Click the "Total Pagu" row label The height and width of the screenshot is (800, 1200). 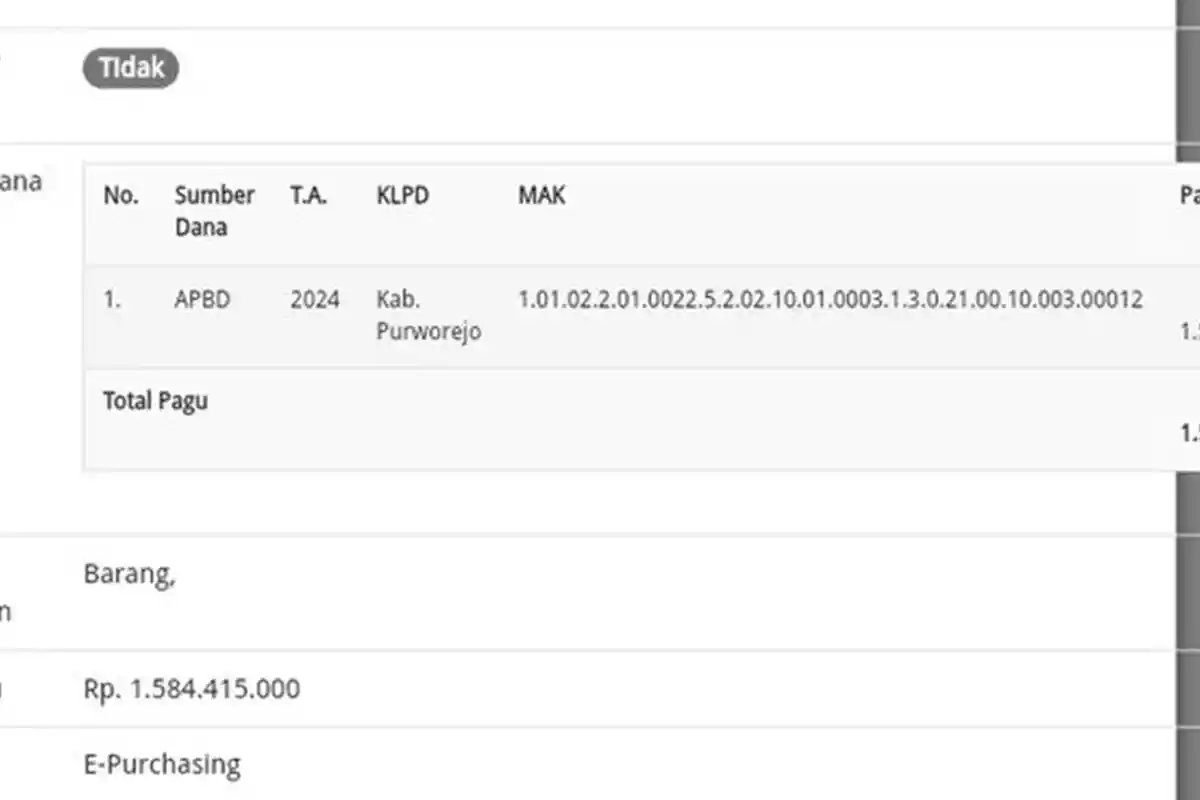pyautogui.click(x=155, y=401)
